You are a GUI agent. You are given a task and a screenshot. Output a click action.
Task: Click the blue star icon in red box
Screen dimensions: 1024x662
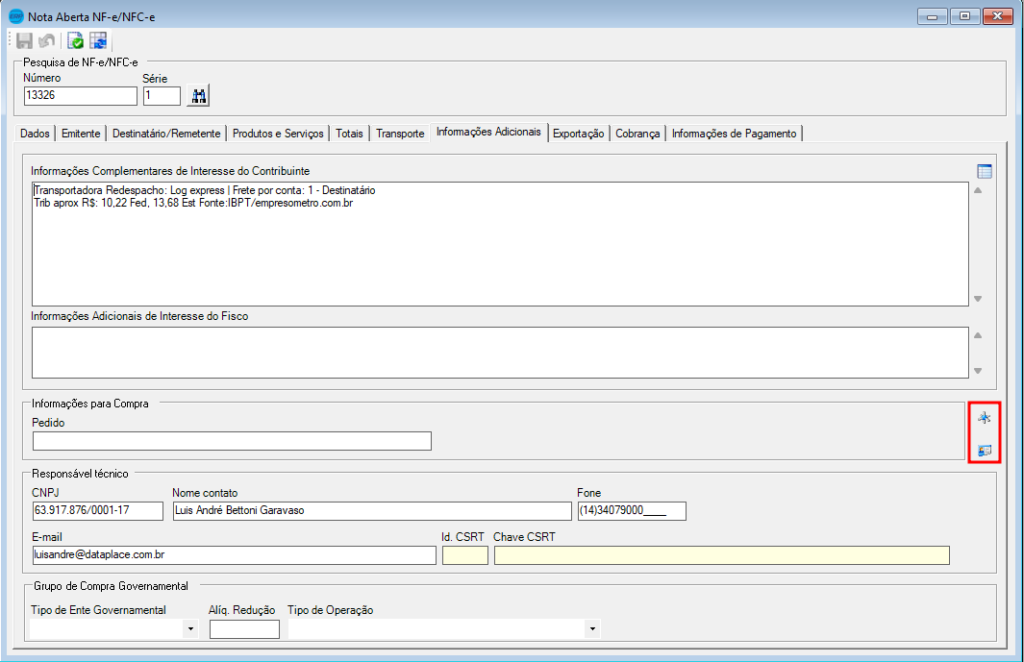tap(984, 418)
